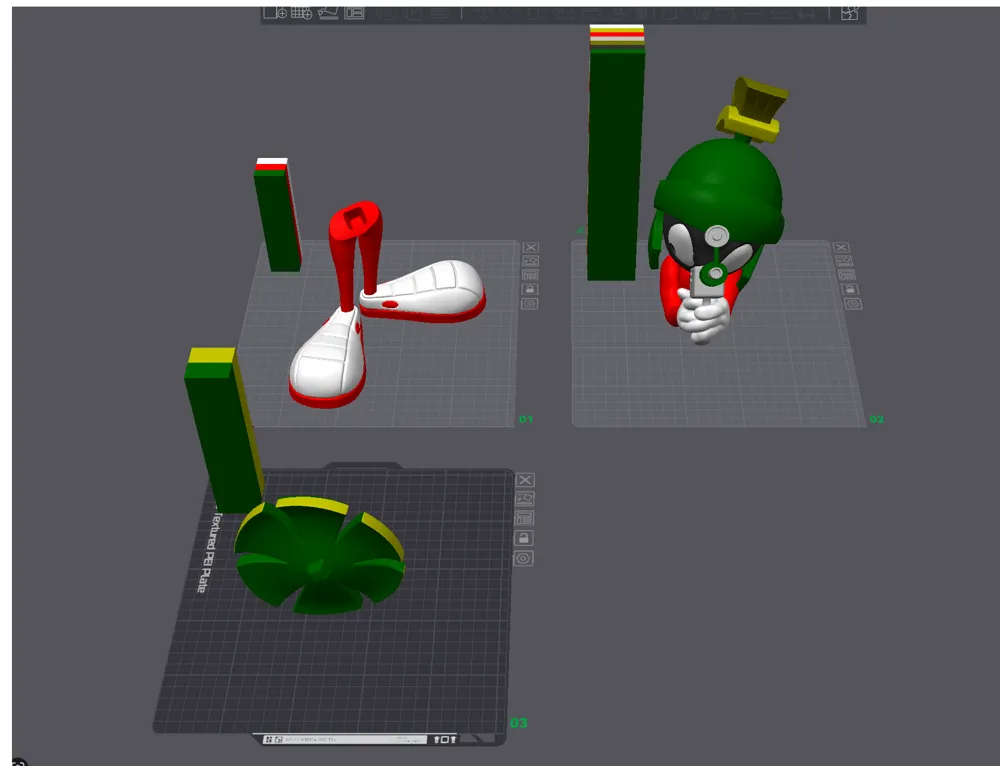The height and width of the screenshot is (766, 1000).
Task: Toggle the lock on plate 03
Action: (x=524, y=538)
